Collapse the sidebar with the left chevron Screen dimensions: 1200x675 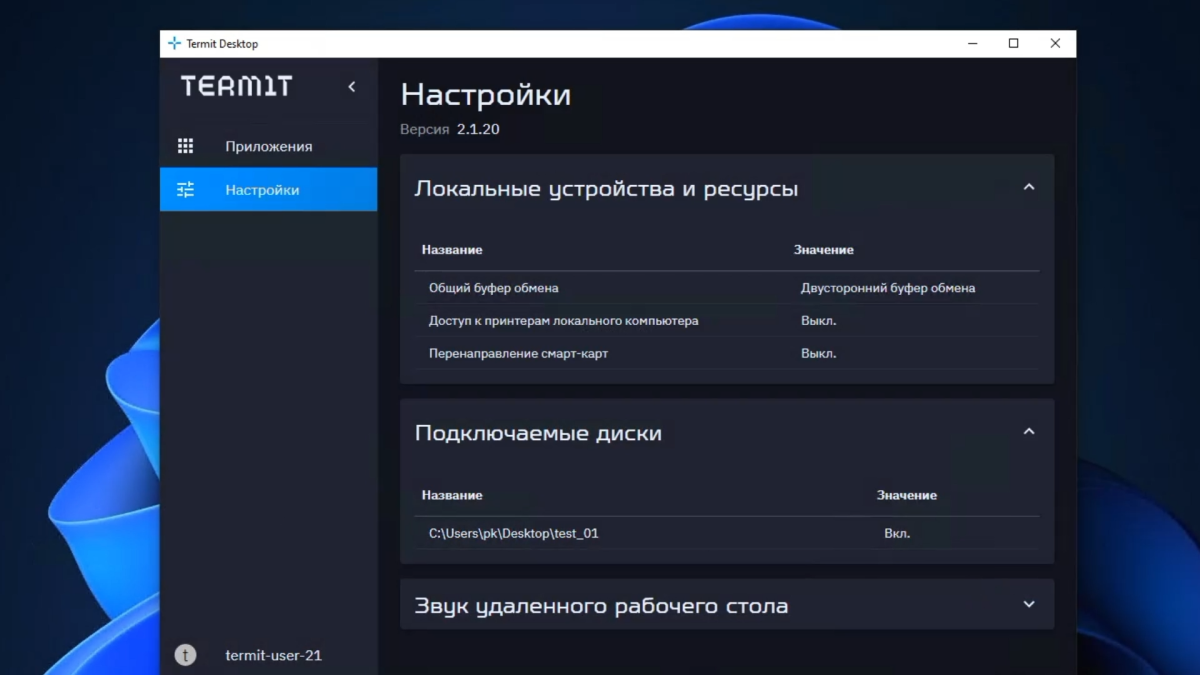(351, 87)
